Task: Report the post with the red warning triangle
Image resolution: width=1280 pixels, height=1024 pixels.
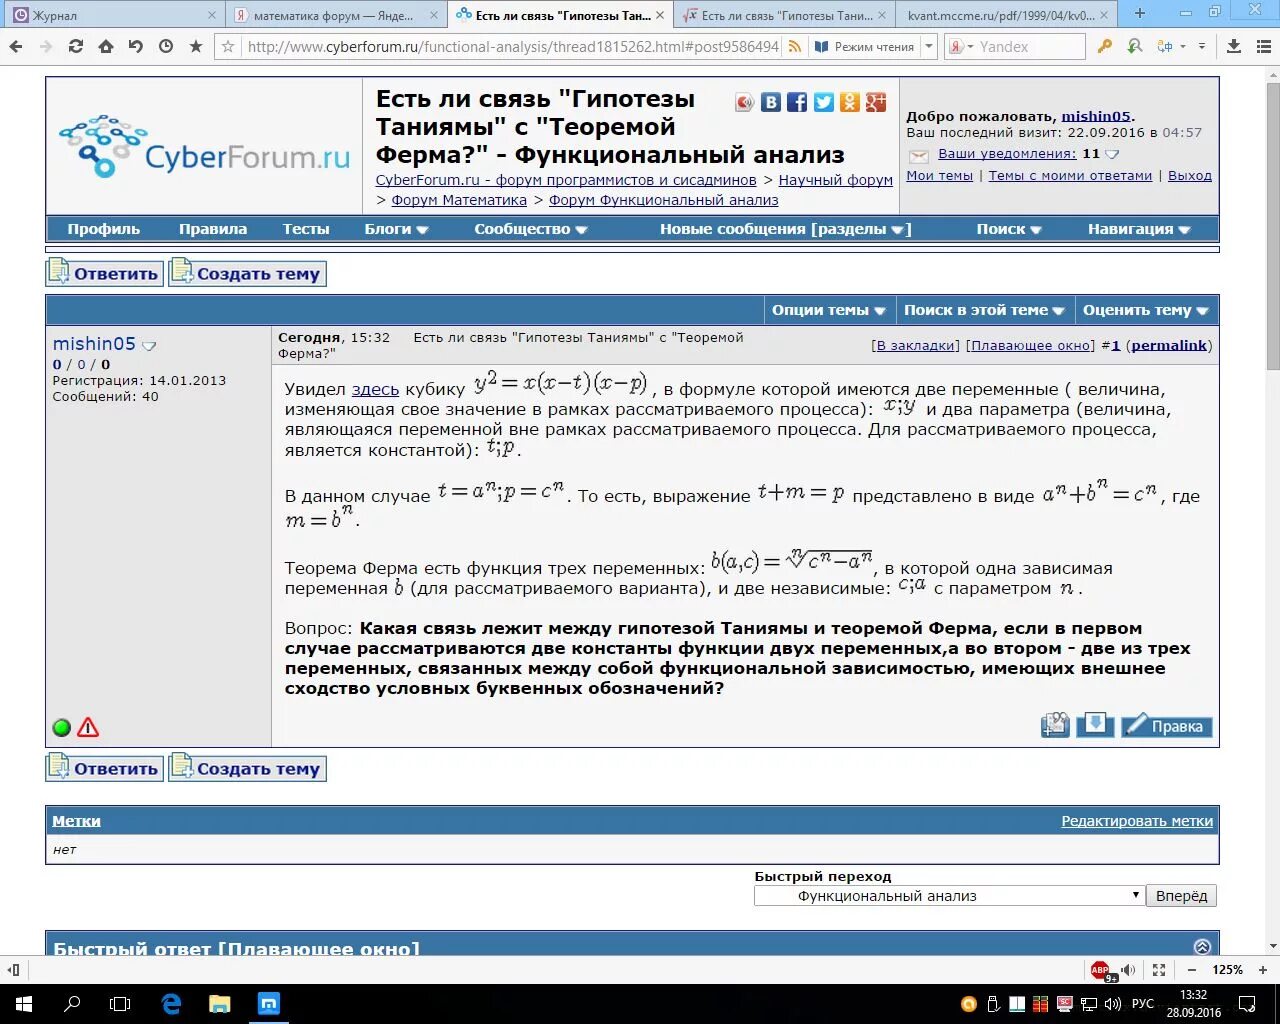Action: (88, 727)
